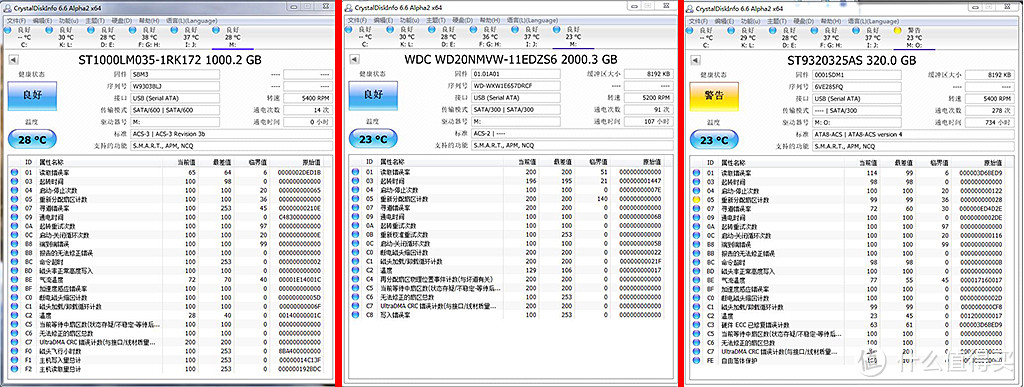
Task: Click the 14 次 power-on count field
Action: pyautogui.click(x=307, y=111)
